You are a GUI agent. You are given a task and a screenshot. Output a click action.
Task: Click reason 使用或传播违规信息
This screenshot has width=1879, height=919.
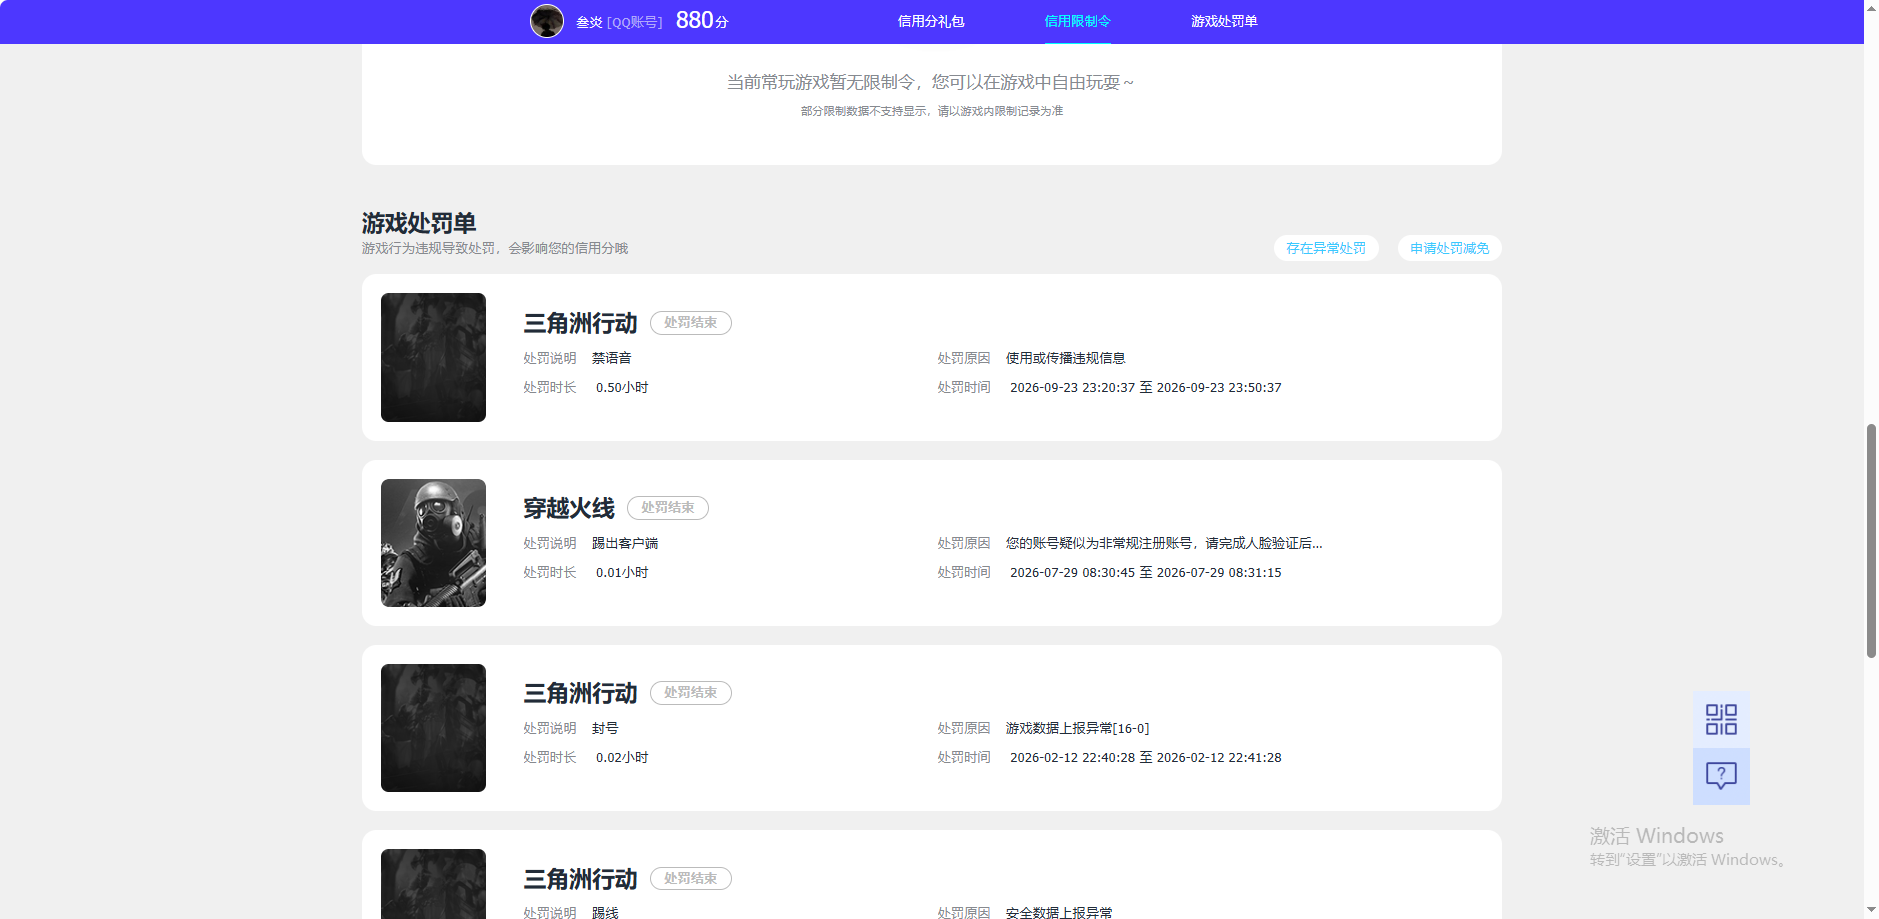click(x=1066, y=358)
